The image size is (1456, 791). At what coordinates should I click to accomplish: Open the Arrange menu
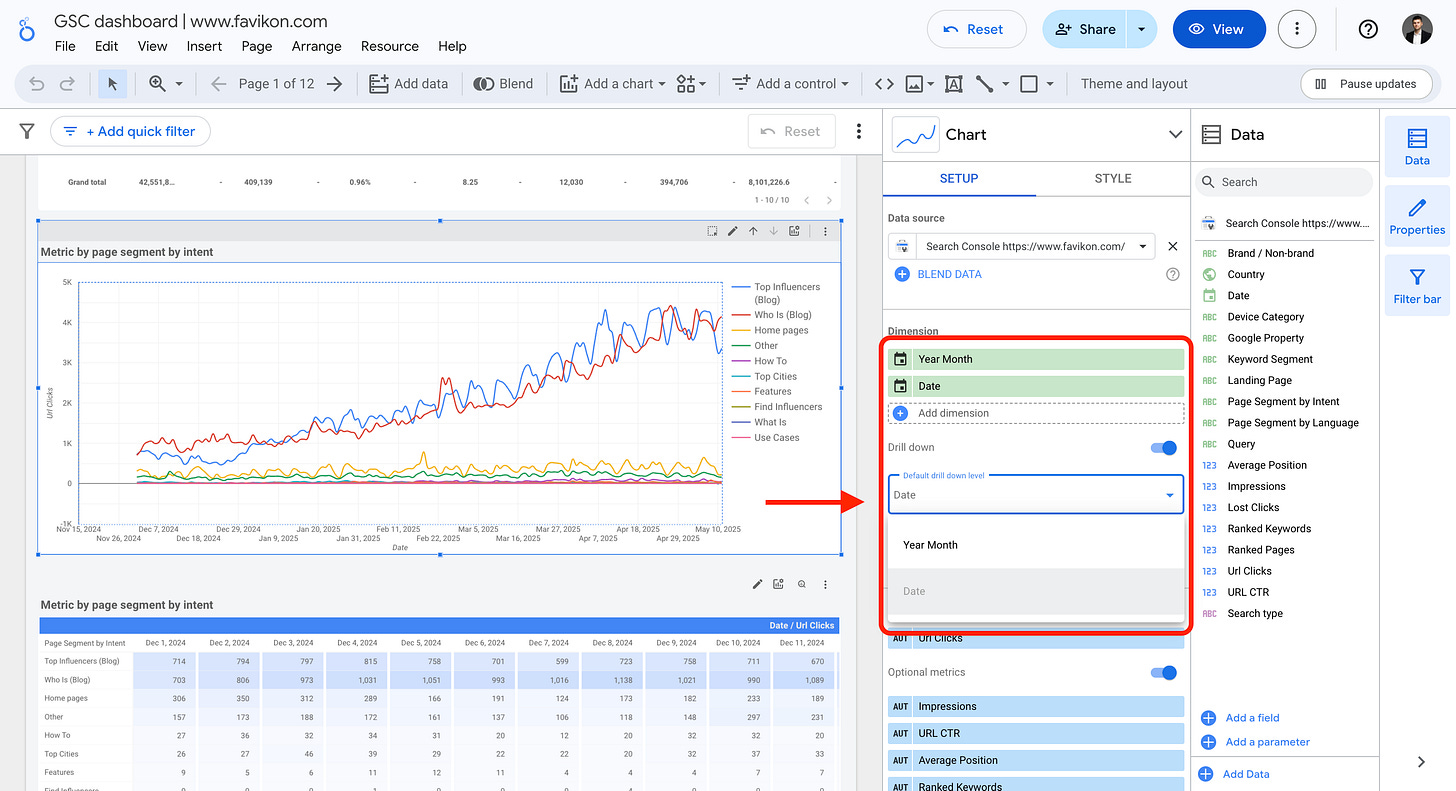(x=316, y=46)
